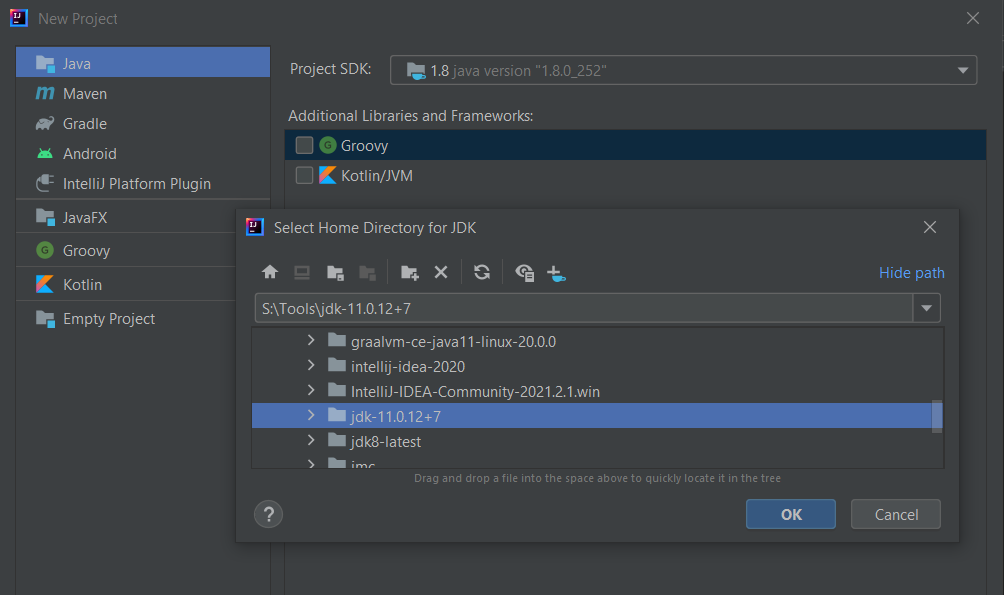1004x595 pixels.
Task: Go to Home directory in JDK dialog
Action: pyautogui.click(x=270, y=272)
